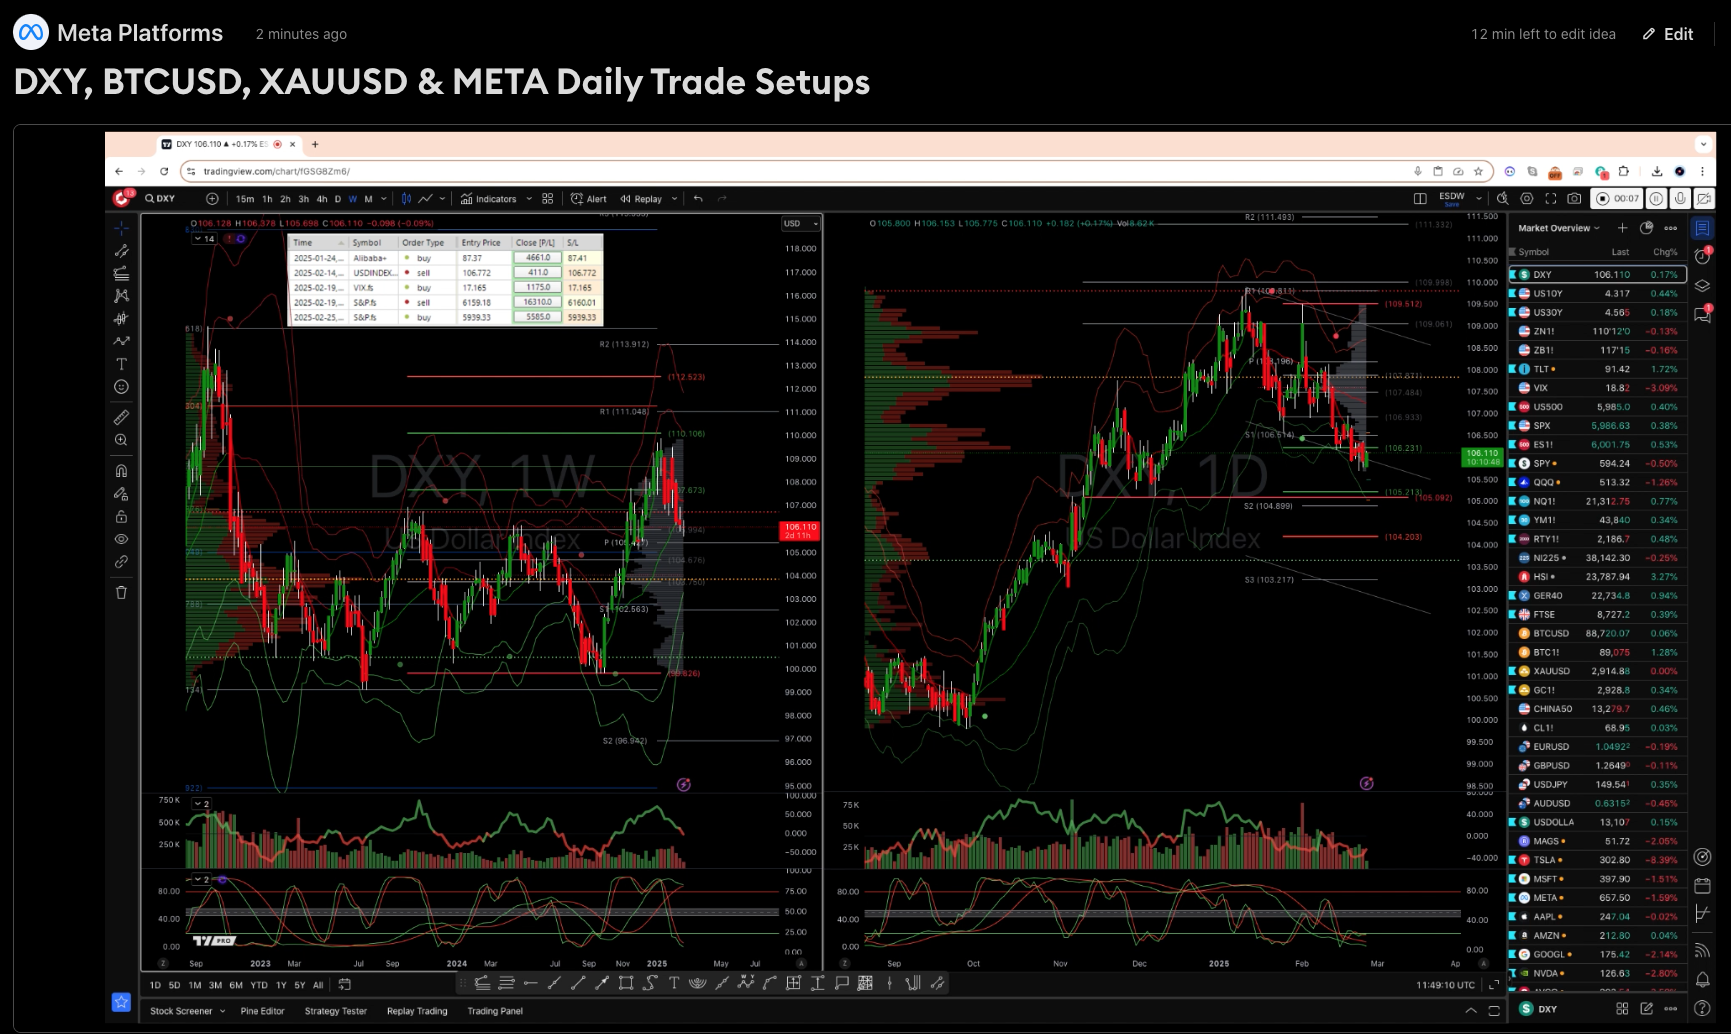This screenshot has width=1731, height=1034.
Task: Click the blue favorites star button
Action: click(121, 1002)
